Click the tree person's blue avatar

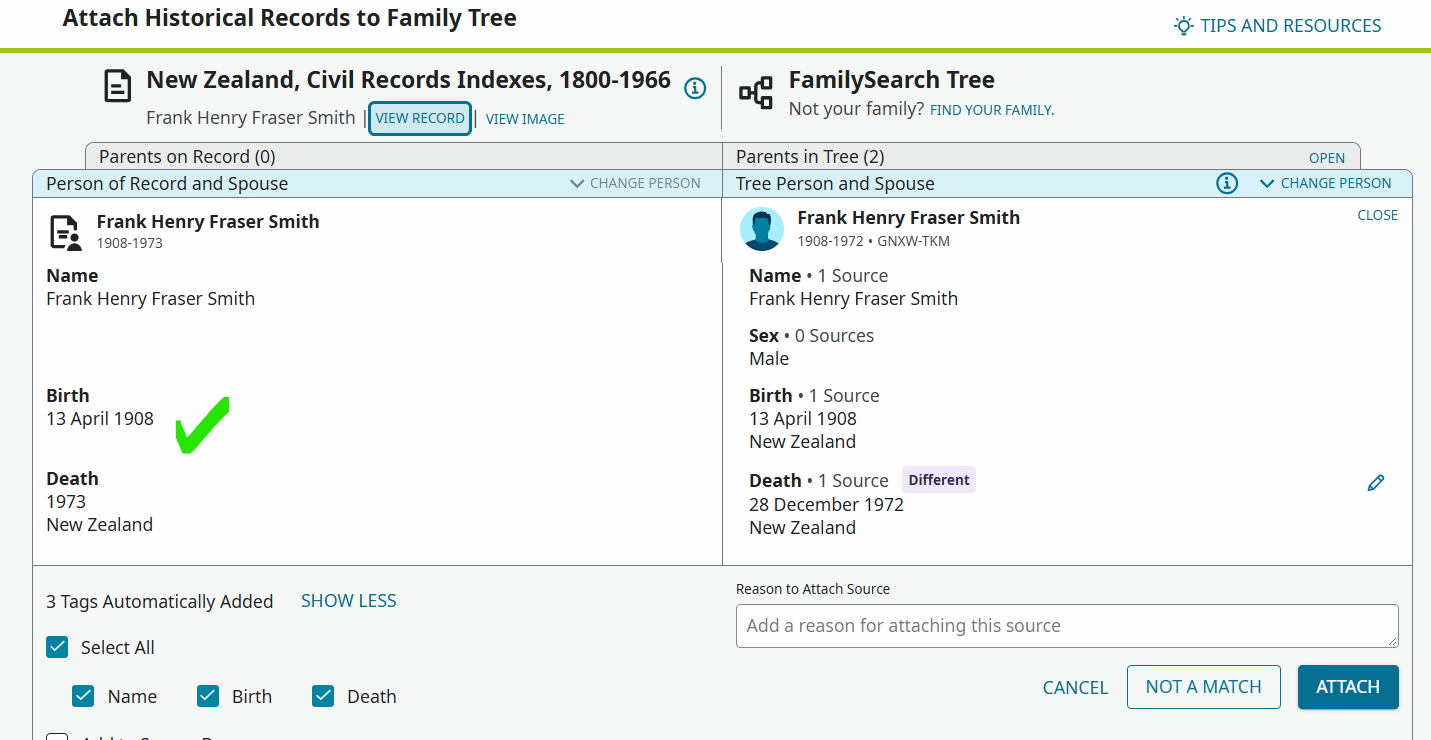(x=762, y=229)
